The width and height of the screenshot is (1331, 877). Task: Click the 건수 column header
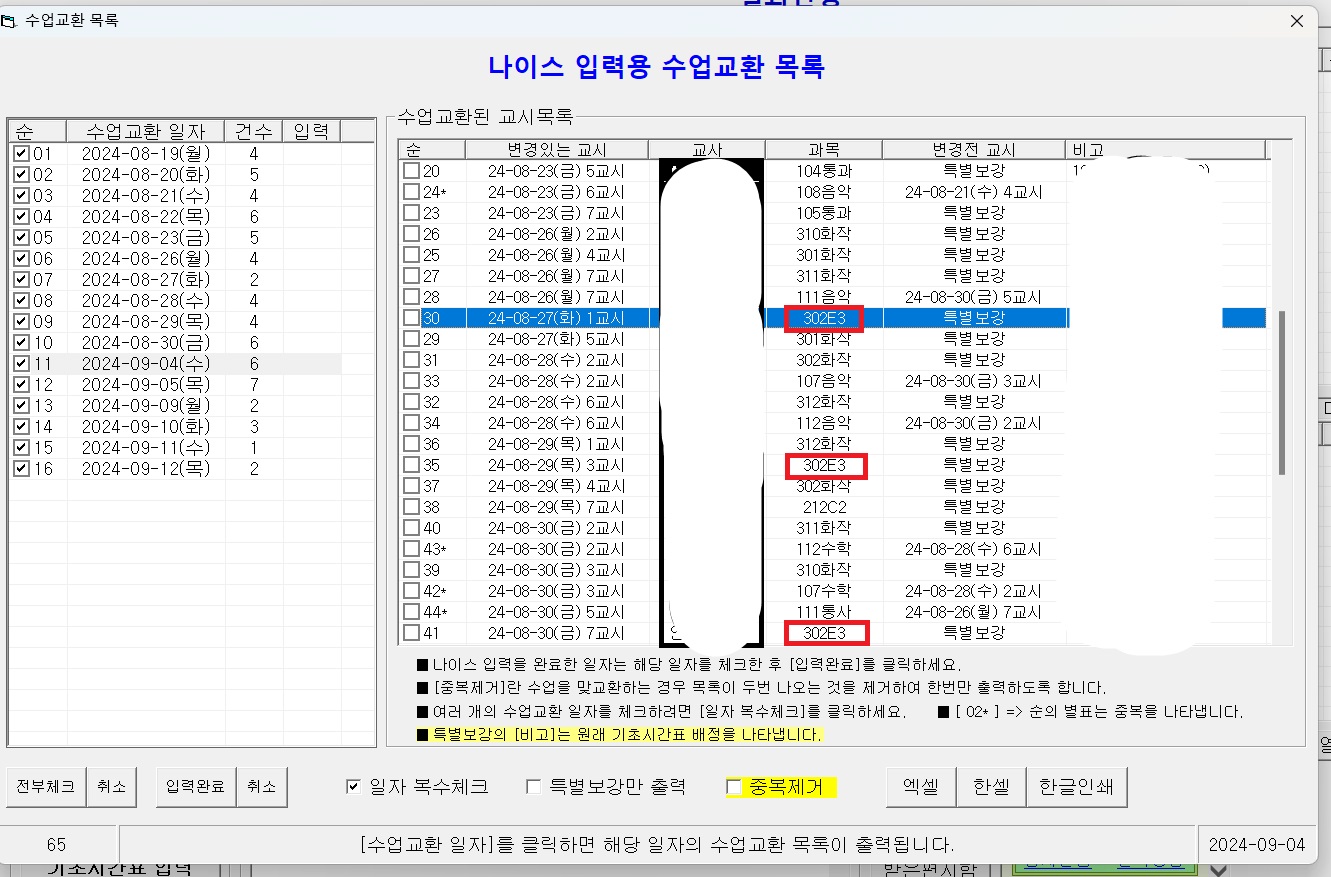[x=254, y=131]
